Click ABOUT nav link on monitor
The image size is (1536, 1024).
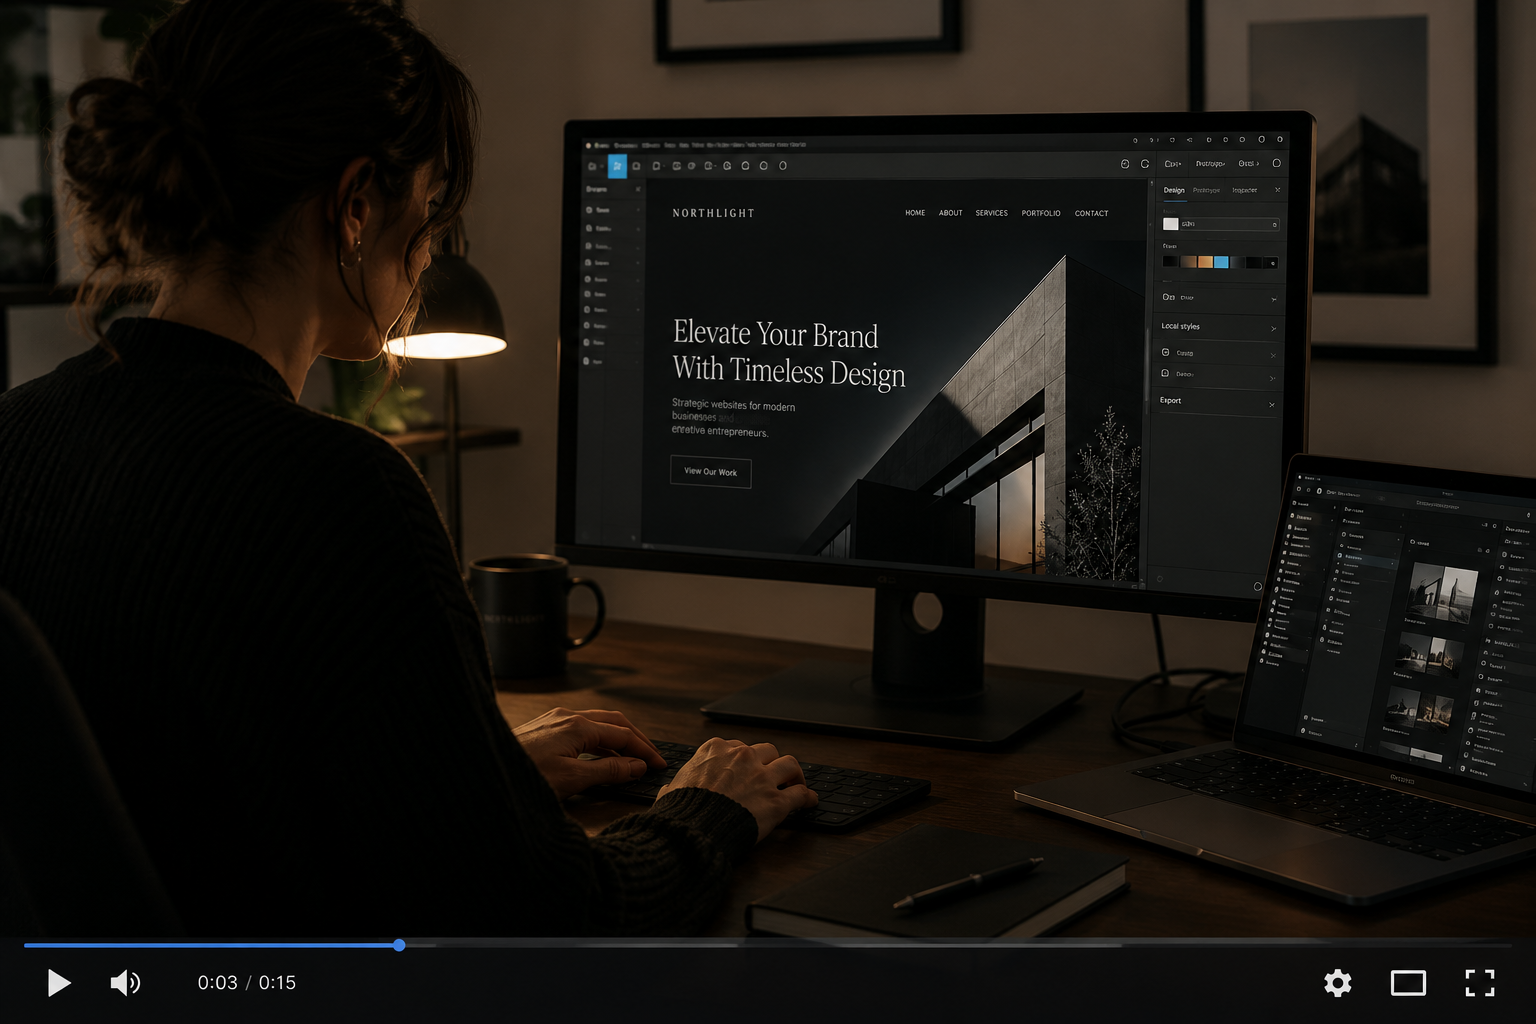951,213
